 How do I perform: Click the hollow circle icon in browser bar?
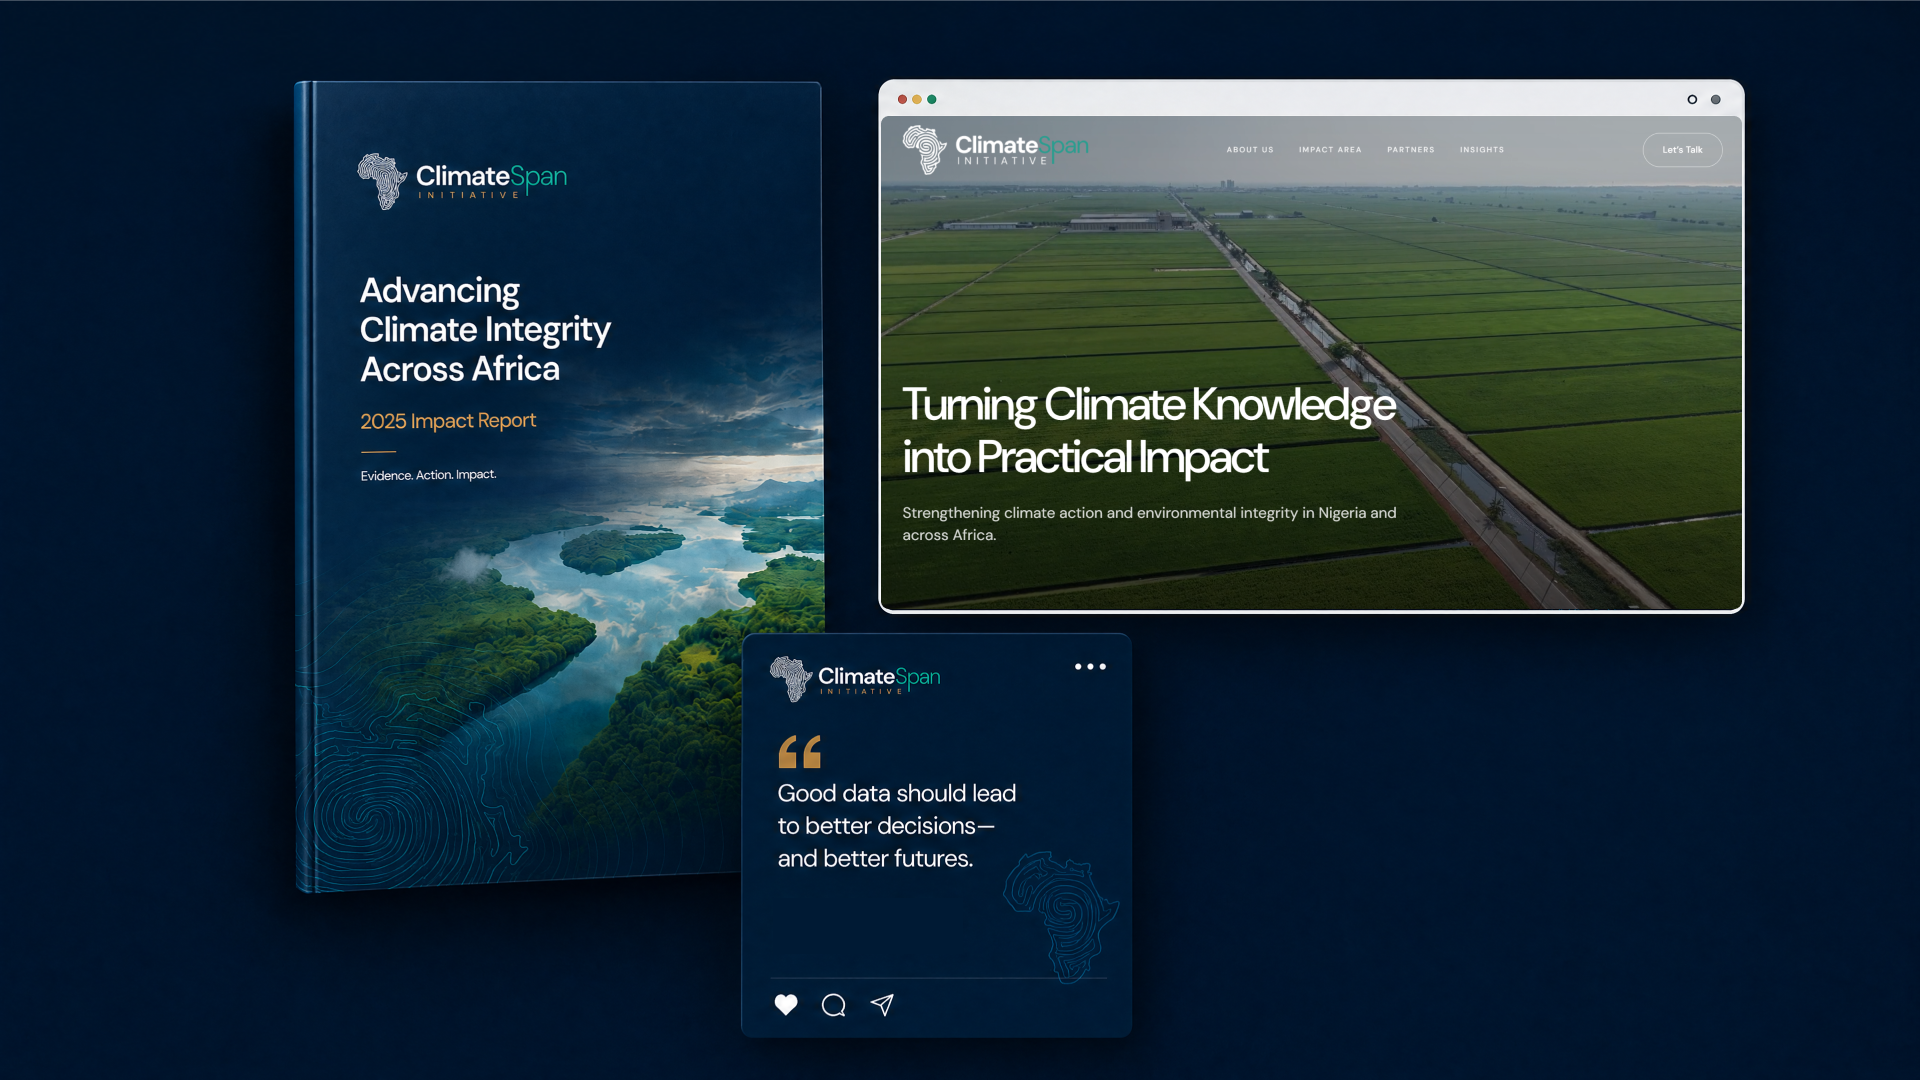(x=1692, y=99)
